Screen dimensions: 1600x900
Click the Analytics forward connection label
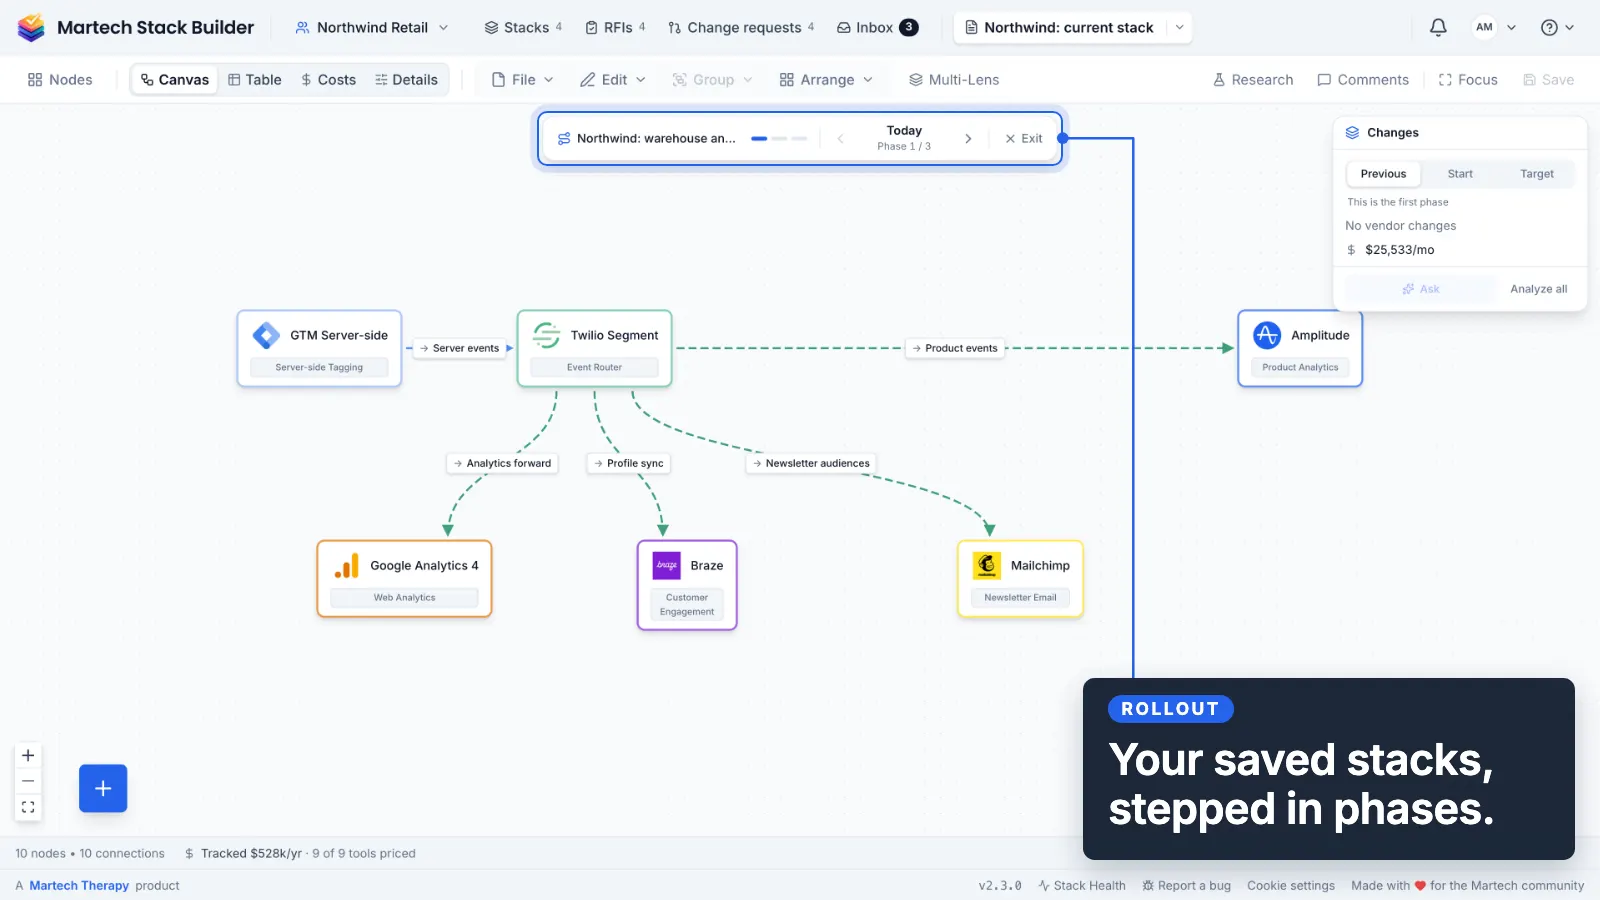[502, 463]
